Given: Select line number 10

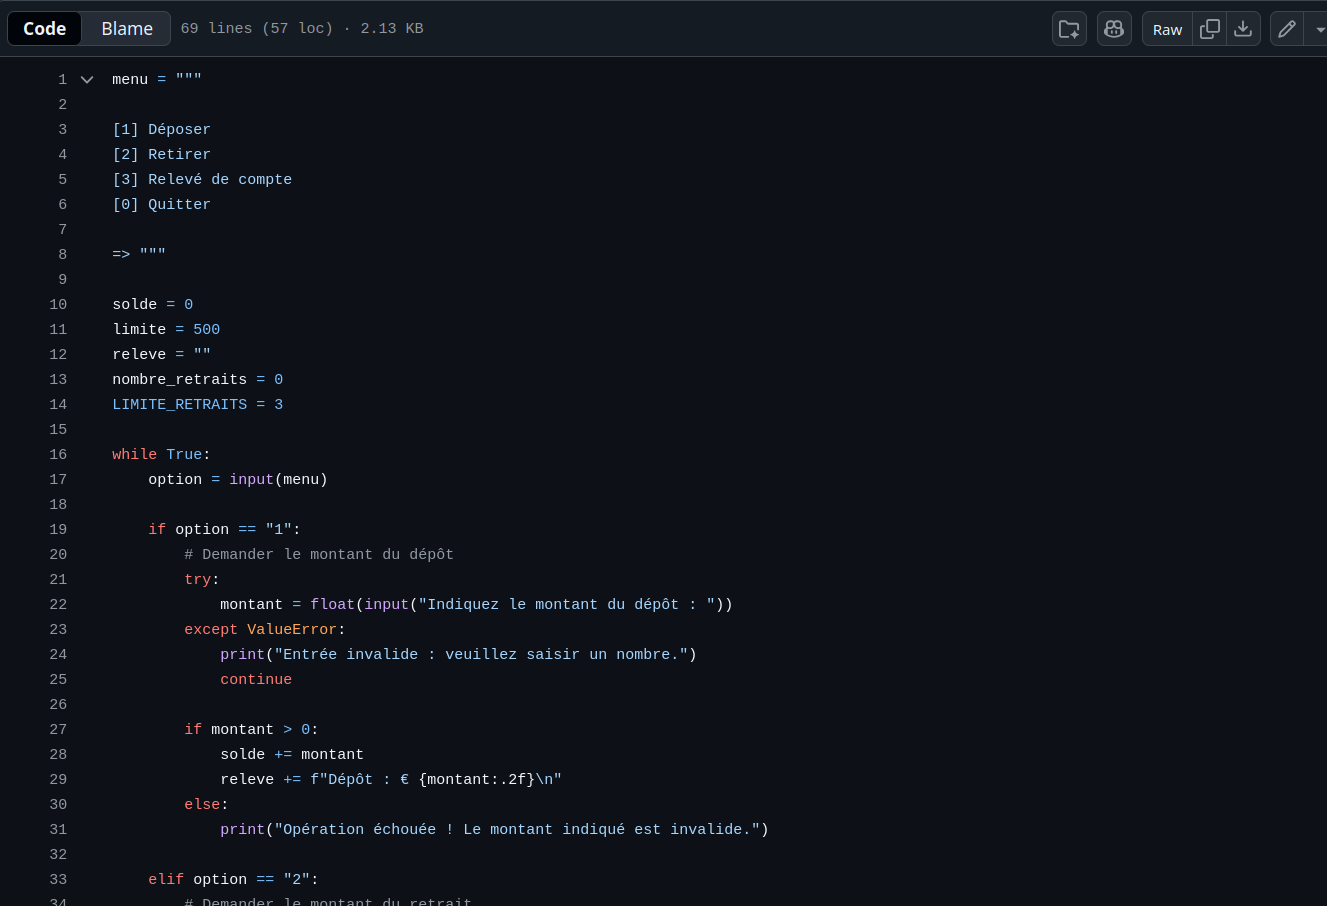Looking at the screenshot, I should [58, 305].
